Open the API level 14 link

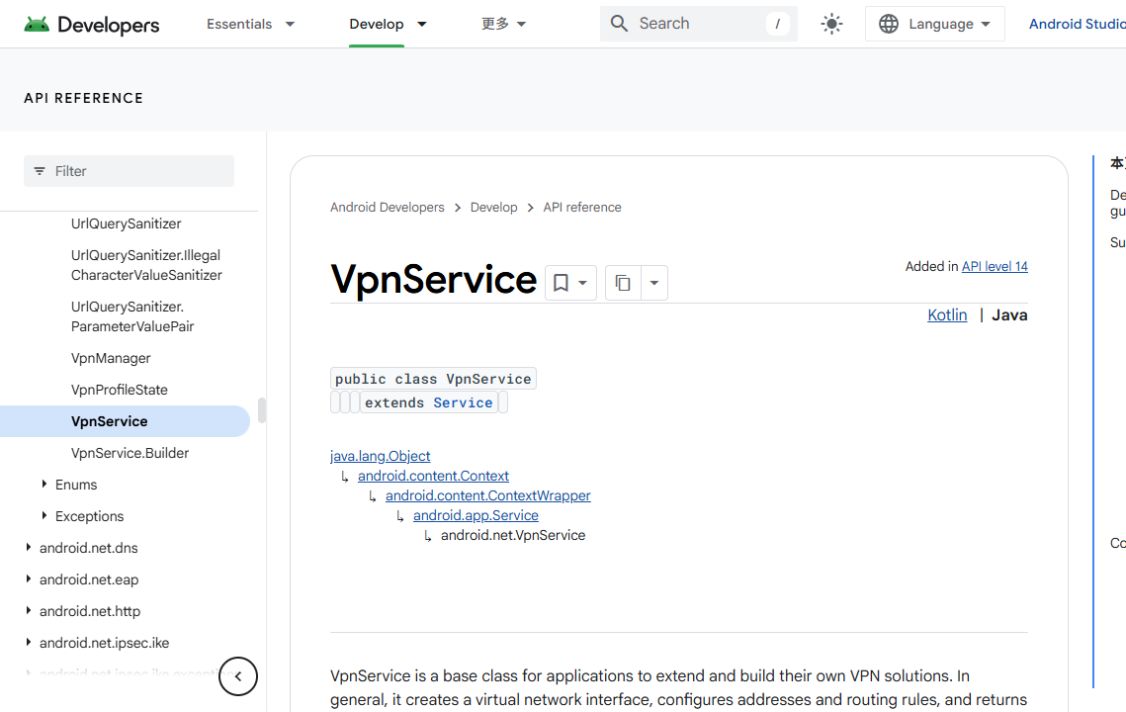(995, 266)
